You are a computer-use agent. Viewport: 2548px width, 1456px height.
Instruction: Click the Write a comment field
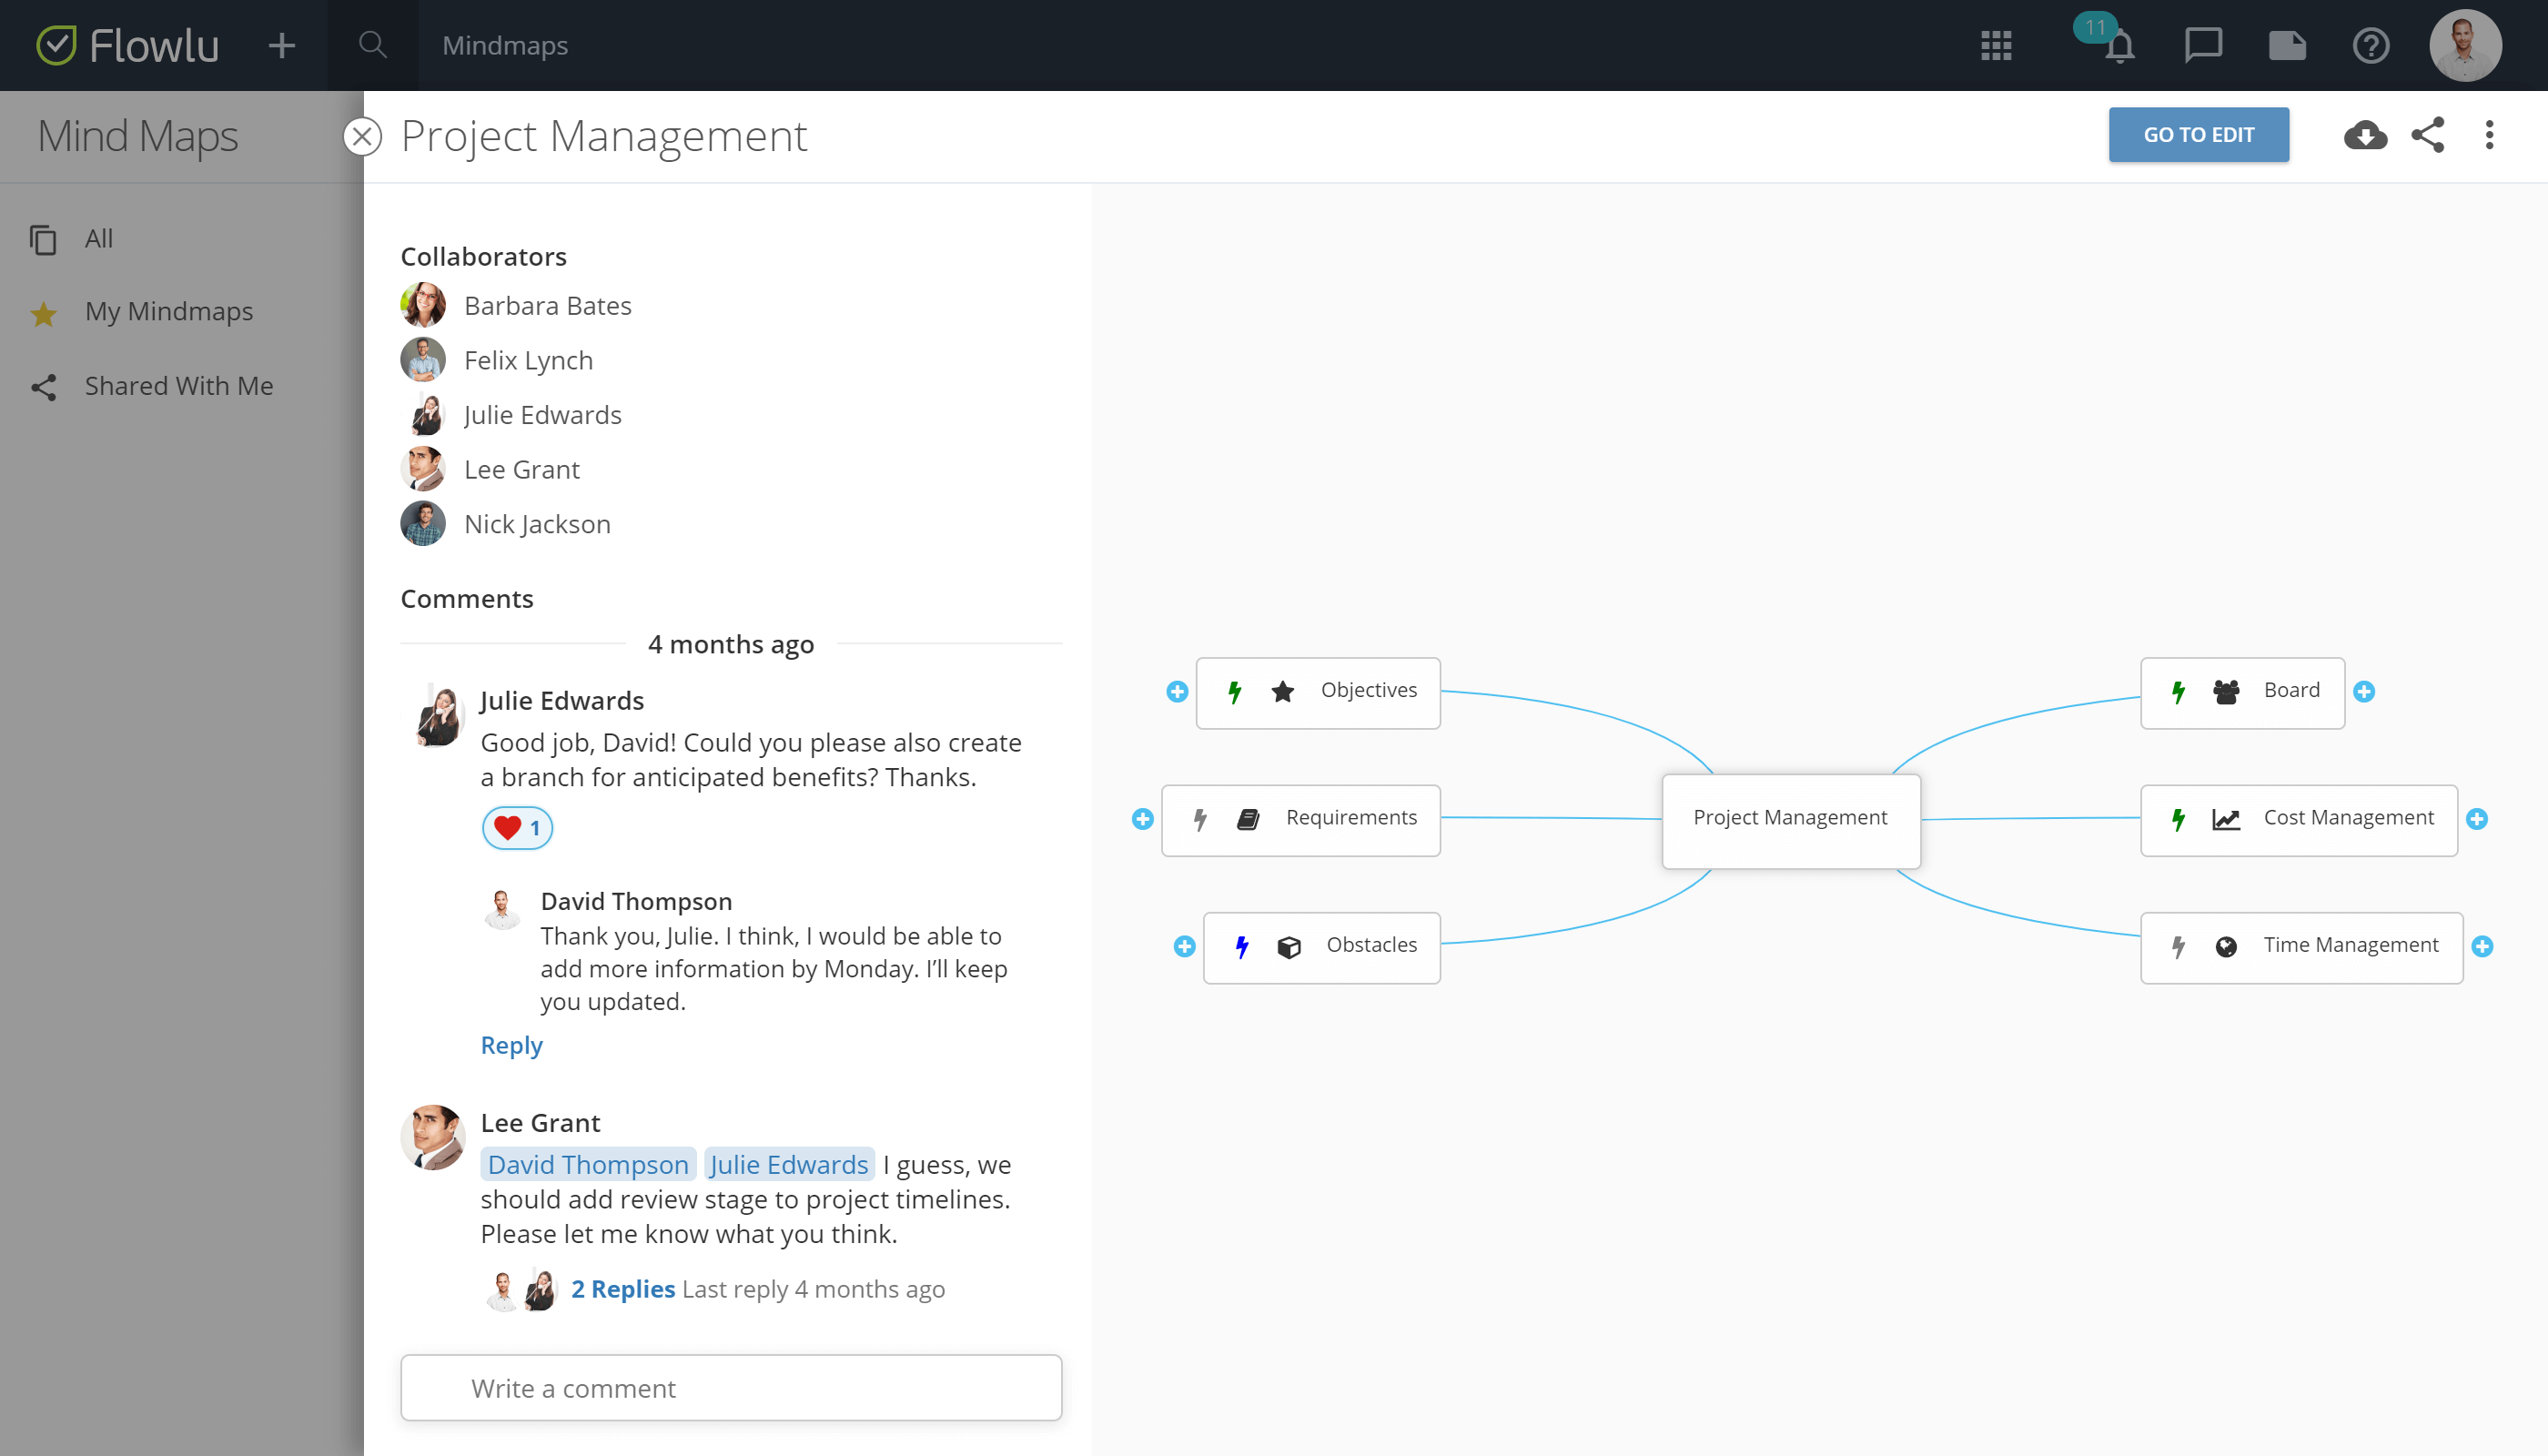[731, 1388]
